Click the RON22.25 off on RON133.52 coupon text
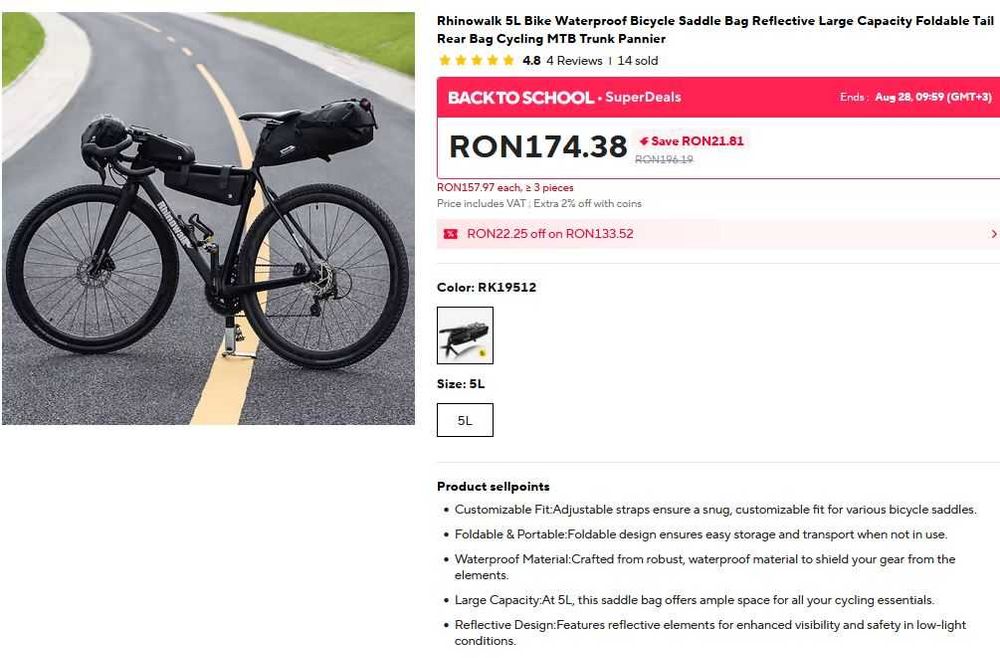1000x658 pixels. point(550,234)
